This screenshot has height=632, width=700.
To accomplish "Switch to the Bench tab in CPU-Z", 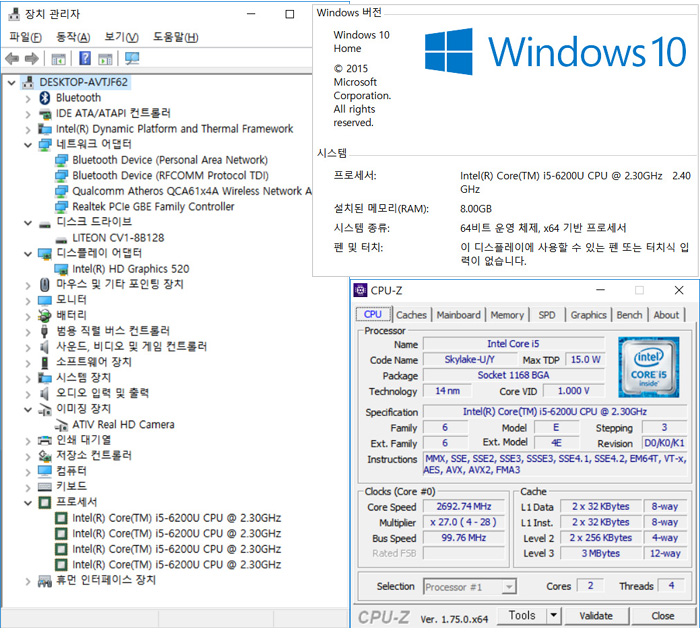I will click(x=629, y=315).
